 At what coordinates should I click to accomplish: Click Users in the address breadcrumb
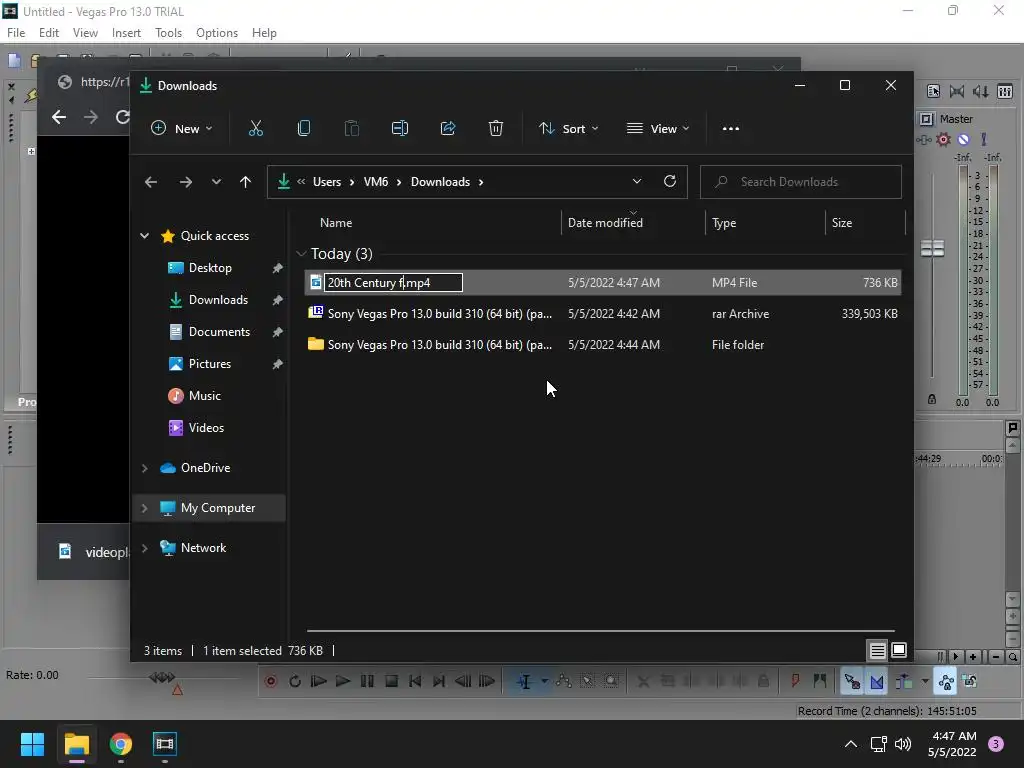coord(327,182)
